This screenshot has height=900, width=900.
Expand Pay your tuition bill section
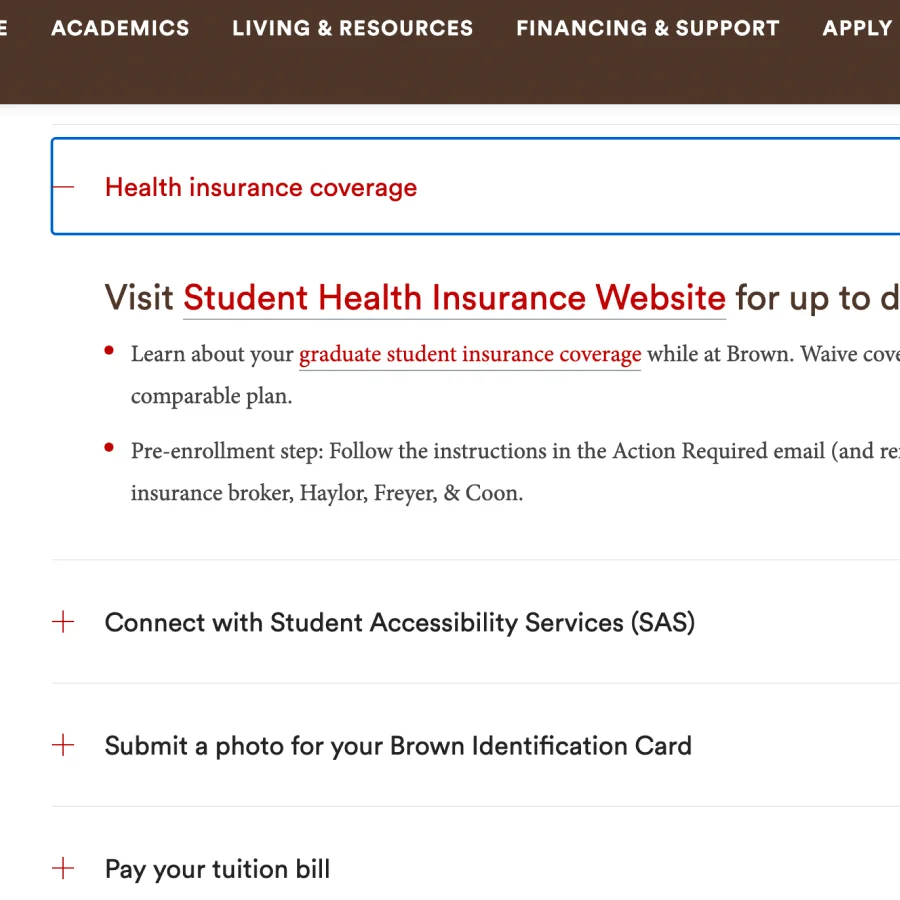pyautogui.click(x=217, y=869)
